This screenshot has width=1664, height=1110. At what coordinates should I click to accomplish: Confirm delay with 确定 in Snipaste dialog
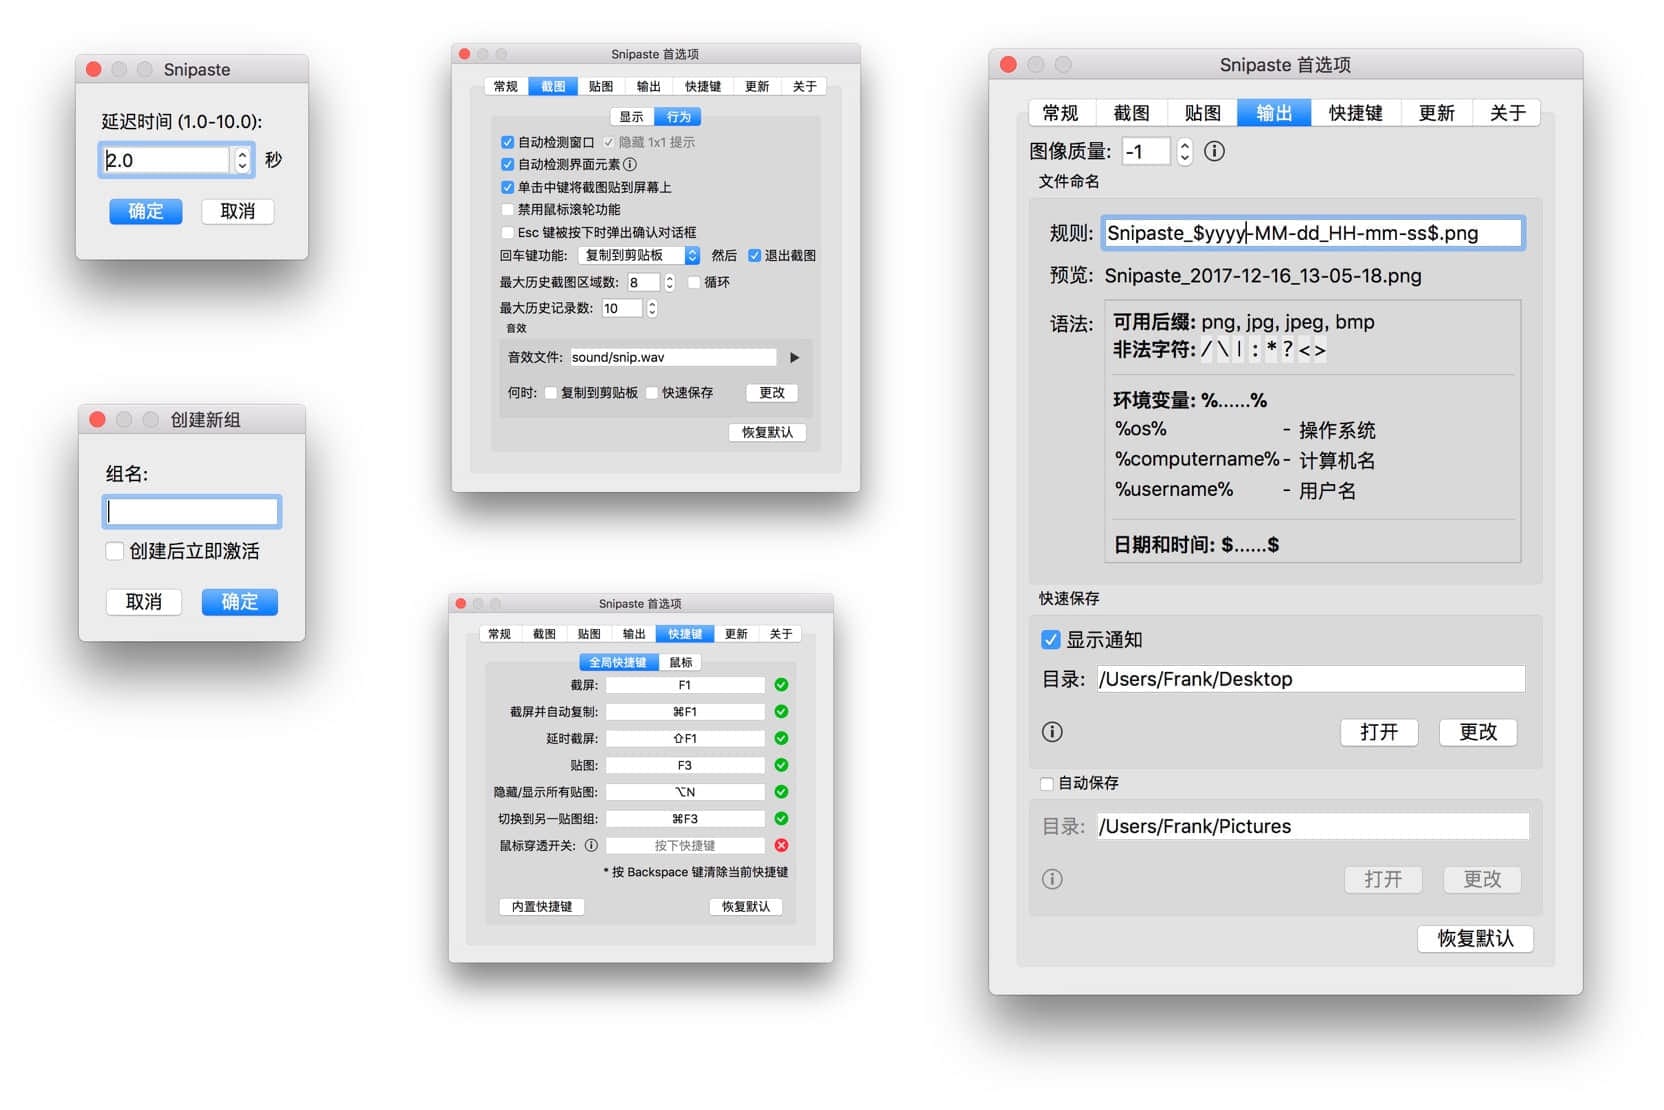[x=146, y=211]
